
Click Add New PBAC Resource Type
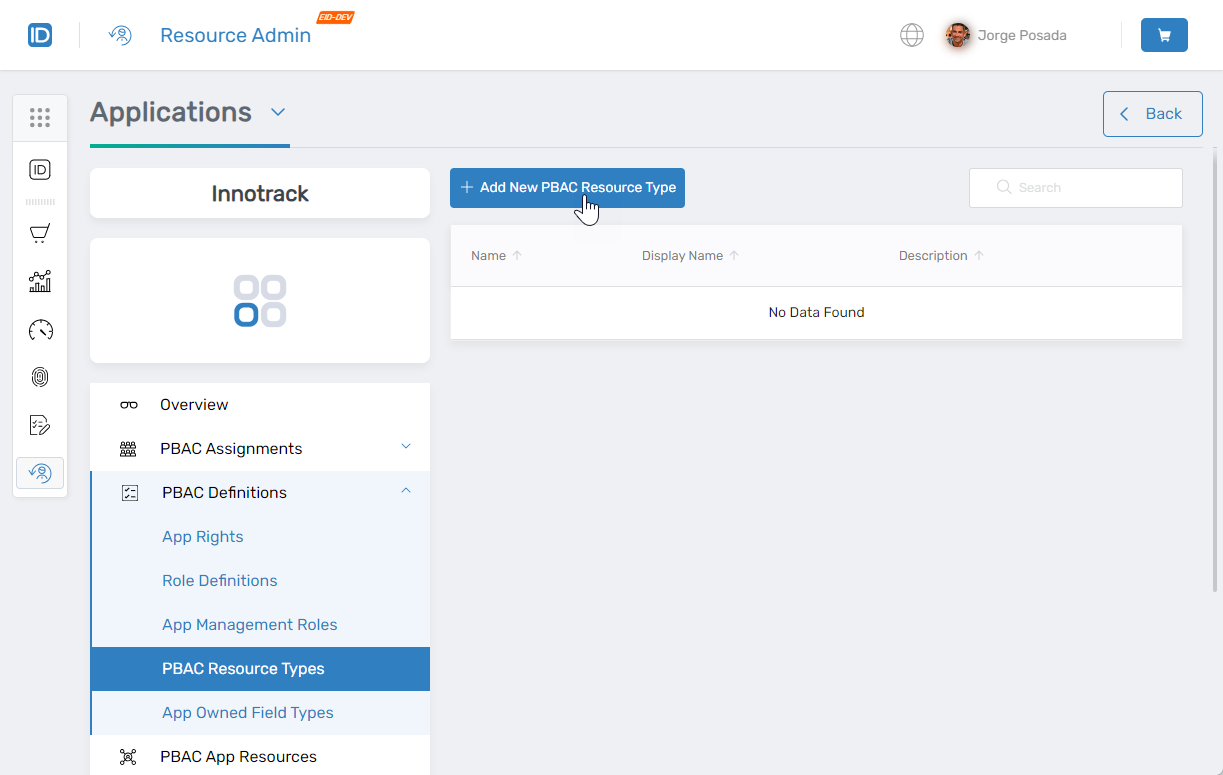point(567,188)
